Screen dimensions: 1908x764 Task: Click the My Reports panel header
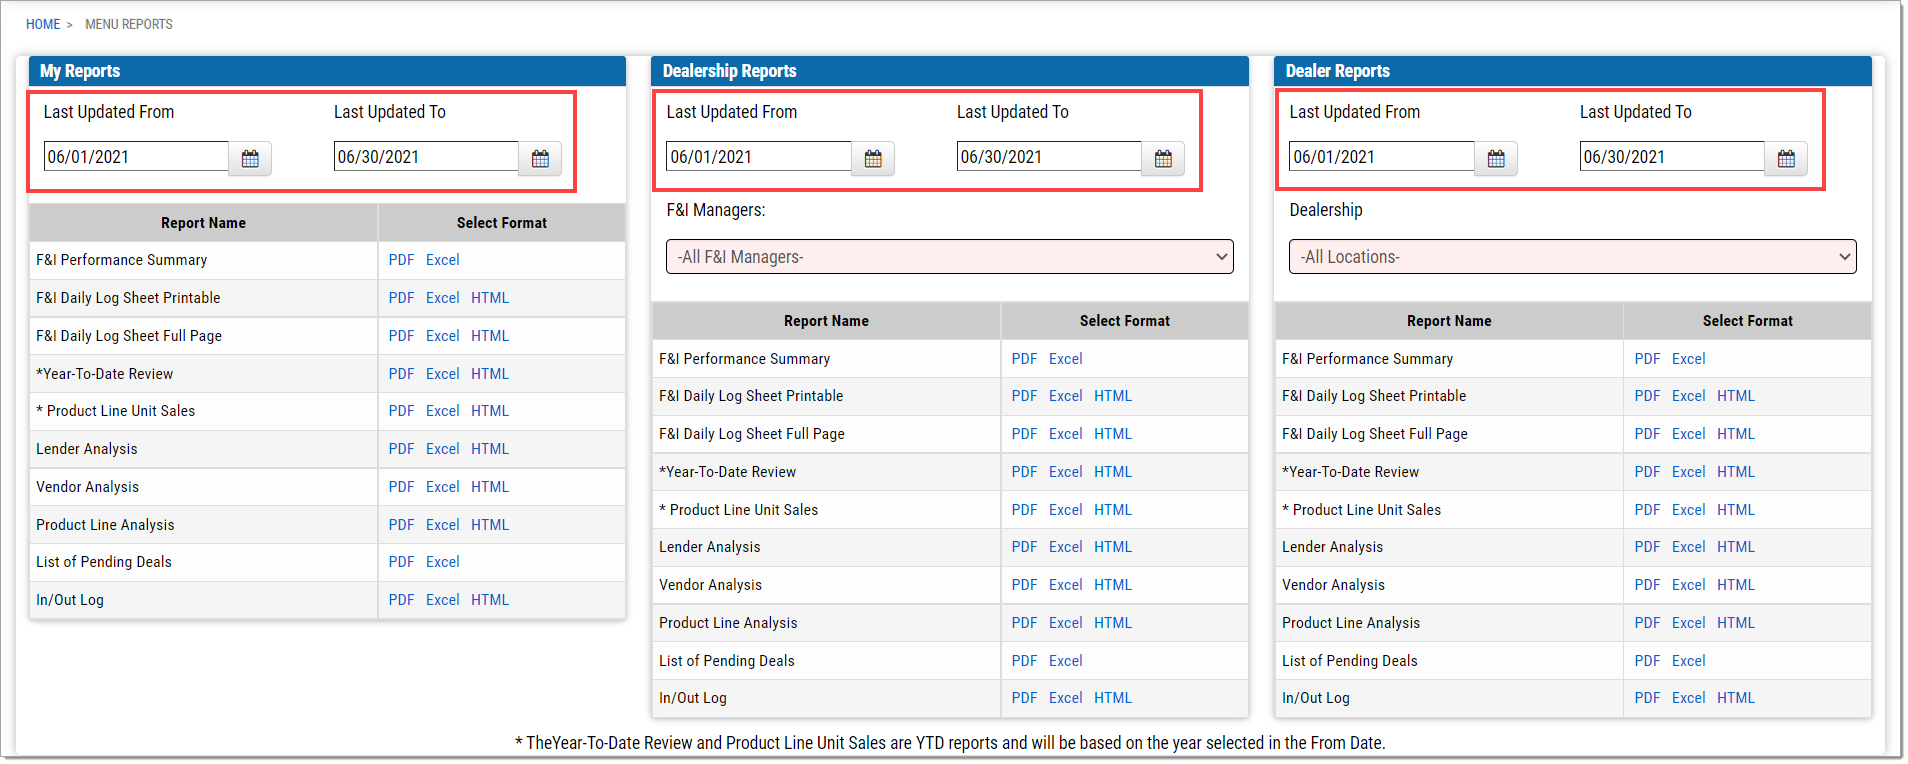point(327,71)
